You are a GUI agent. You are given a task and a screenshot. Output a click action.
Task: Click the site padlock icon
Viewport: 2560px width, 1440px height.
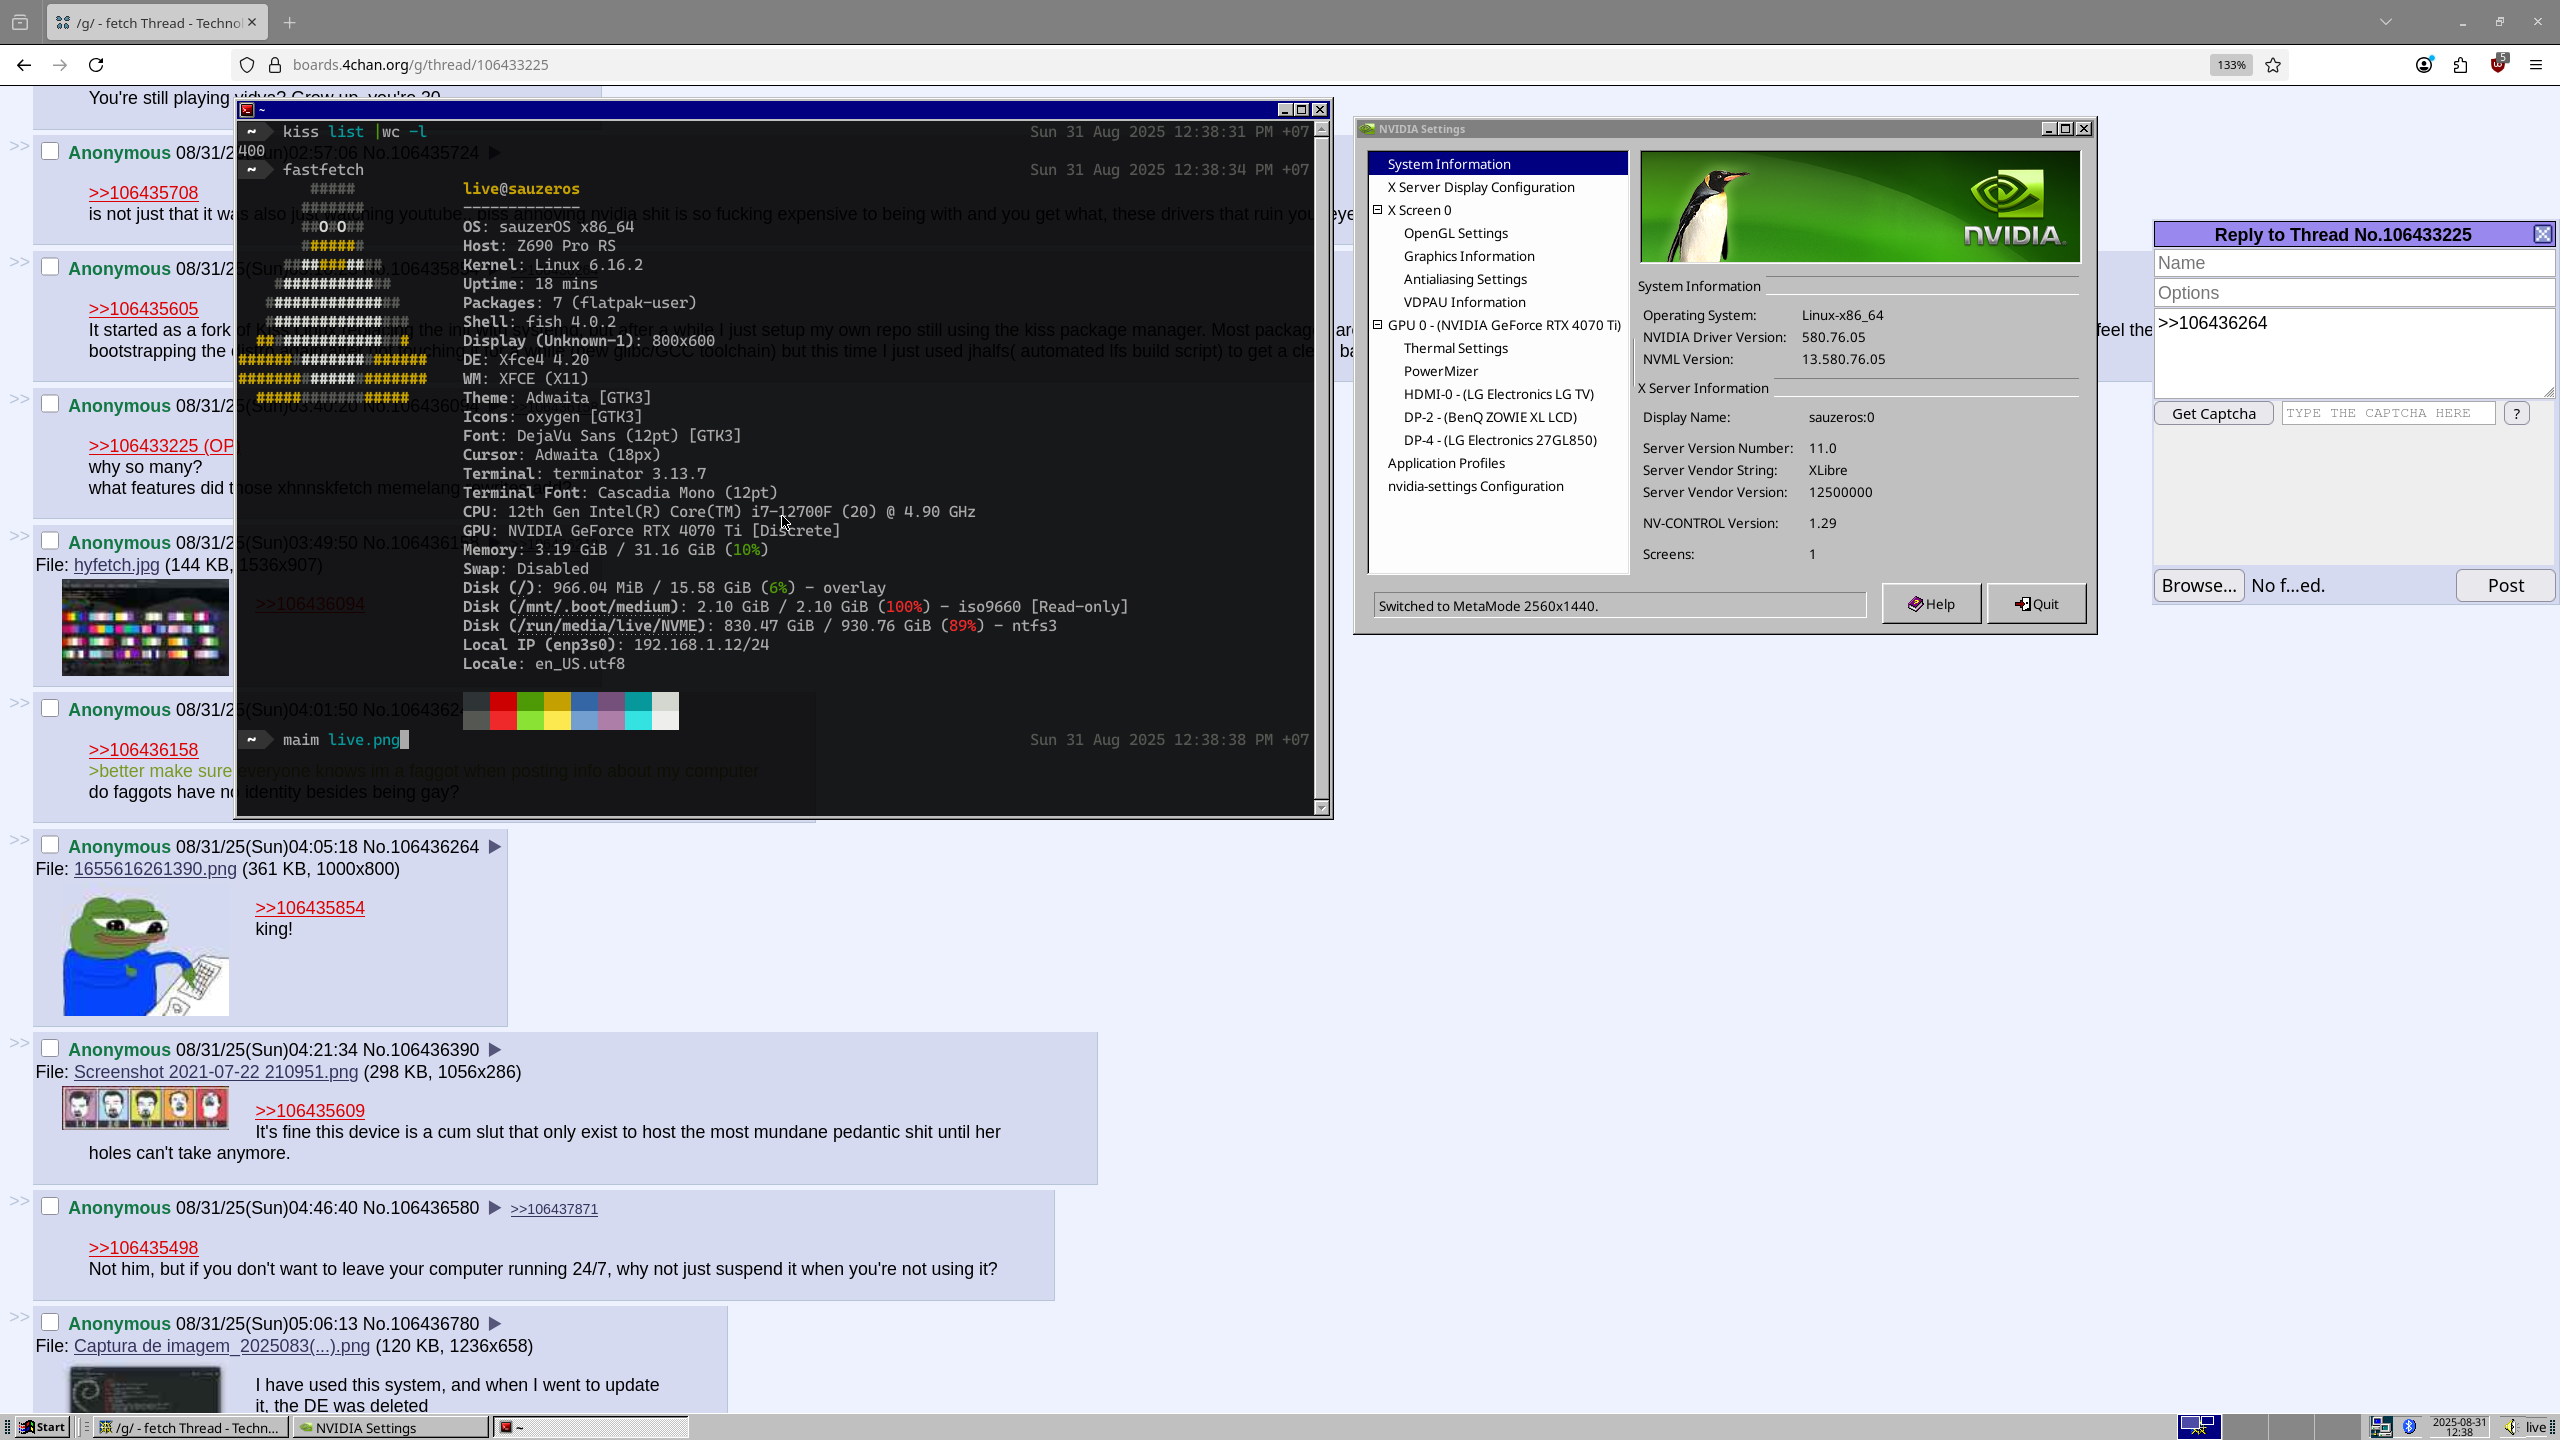tap(275, 65)
